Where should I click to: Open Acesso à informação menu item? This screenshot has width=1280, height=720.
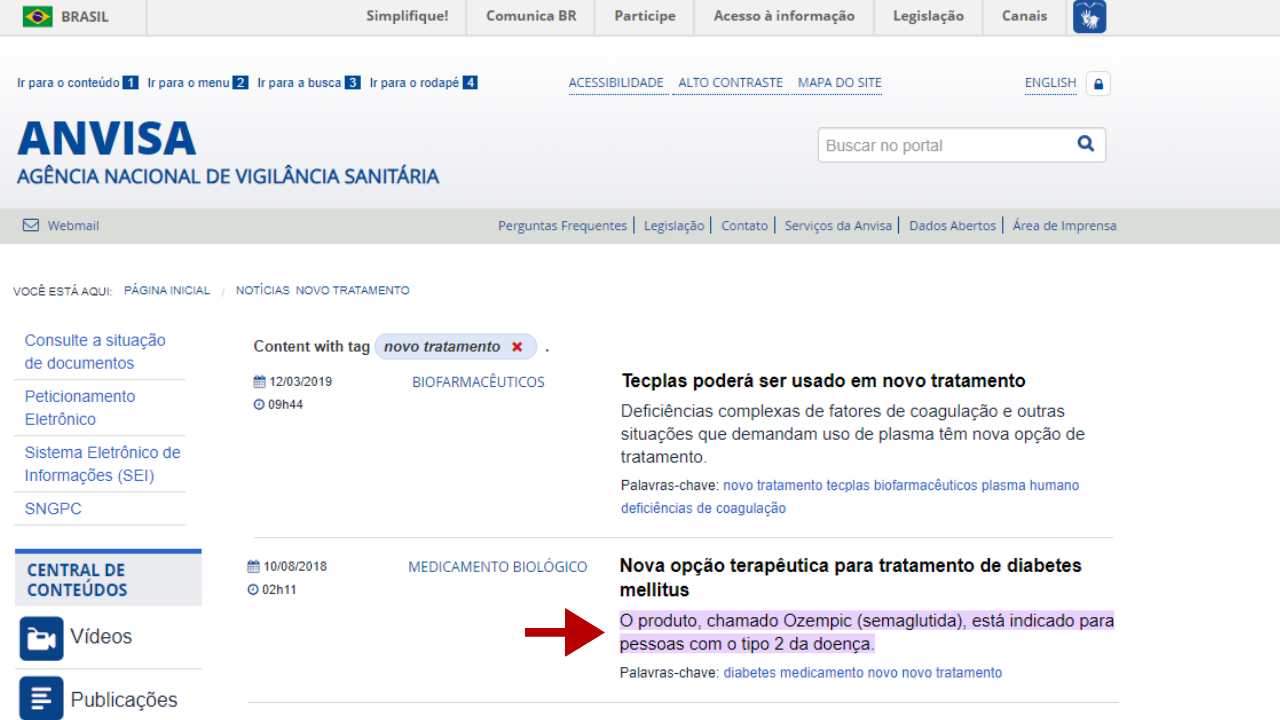pyautogui.click(x=784, y=16)
